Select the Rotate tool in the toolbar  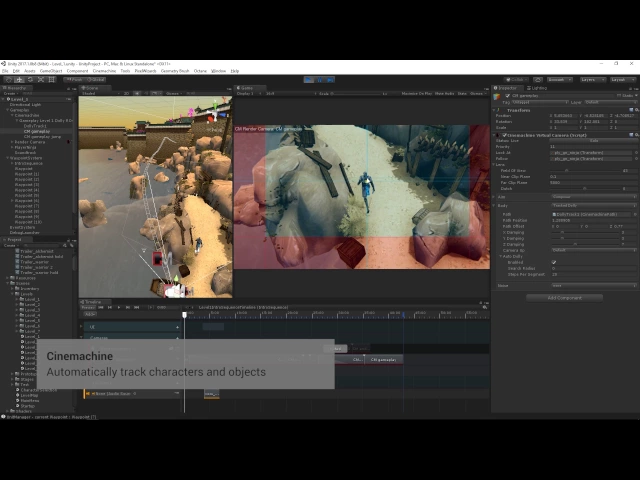[x=30, y=80]
